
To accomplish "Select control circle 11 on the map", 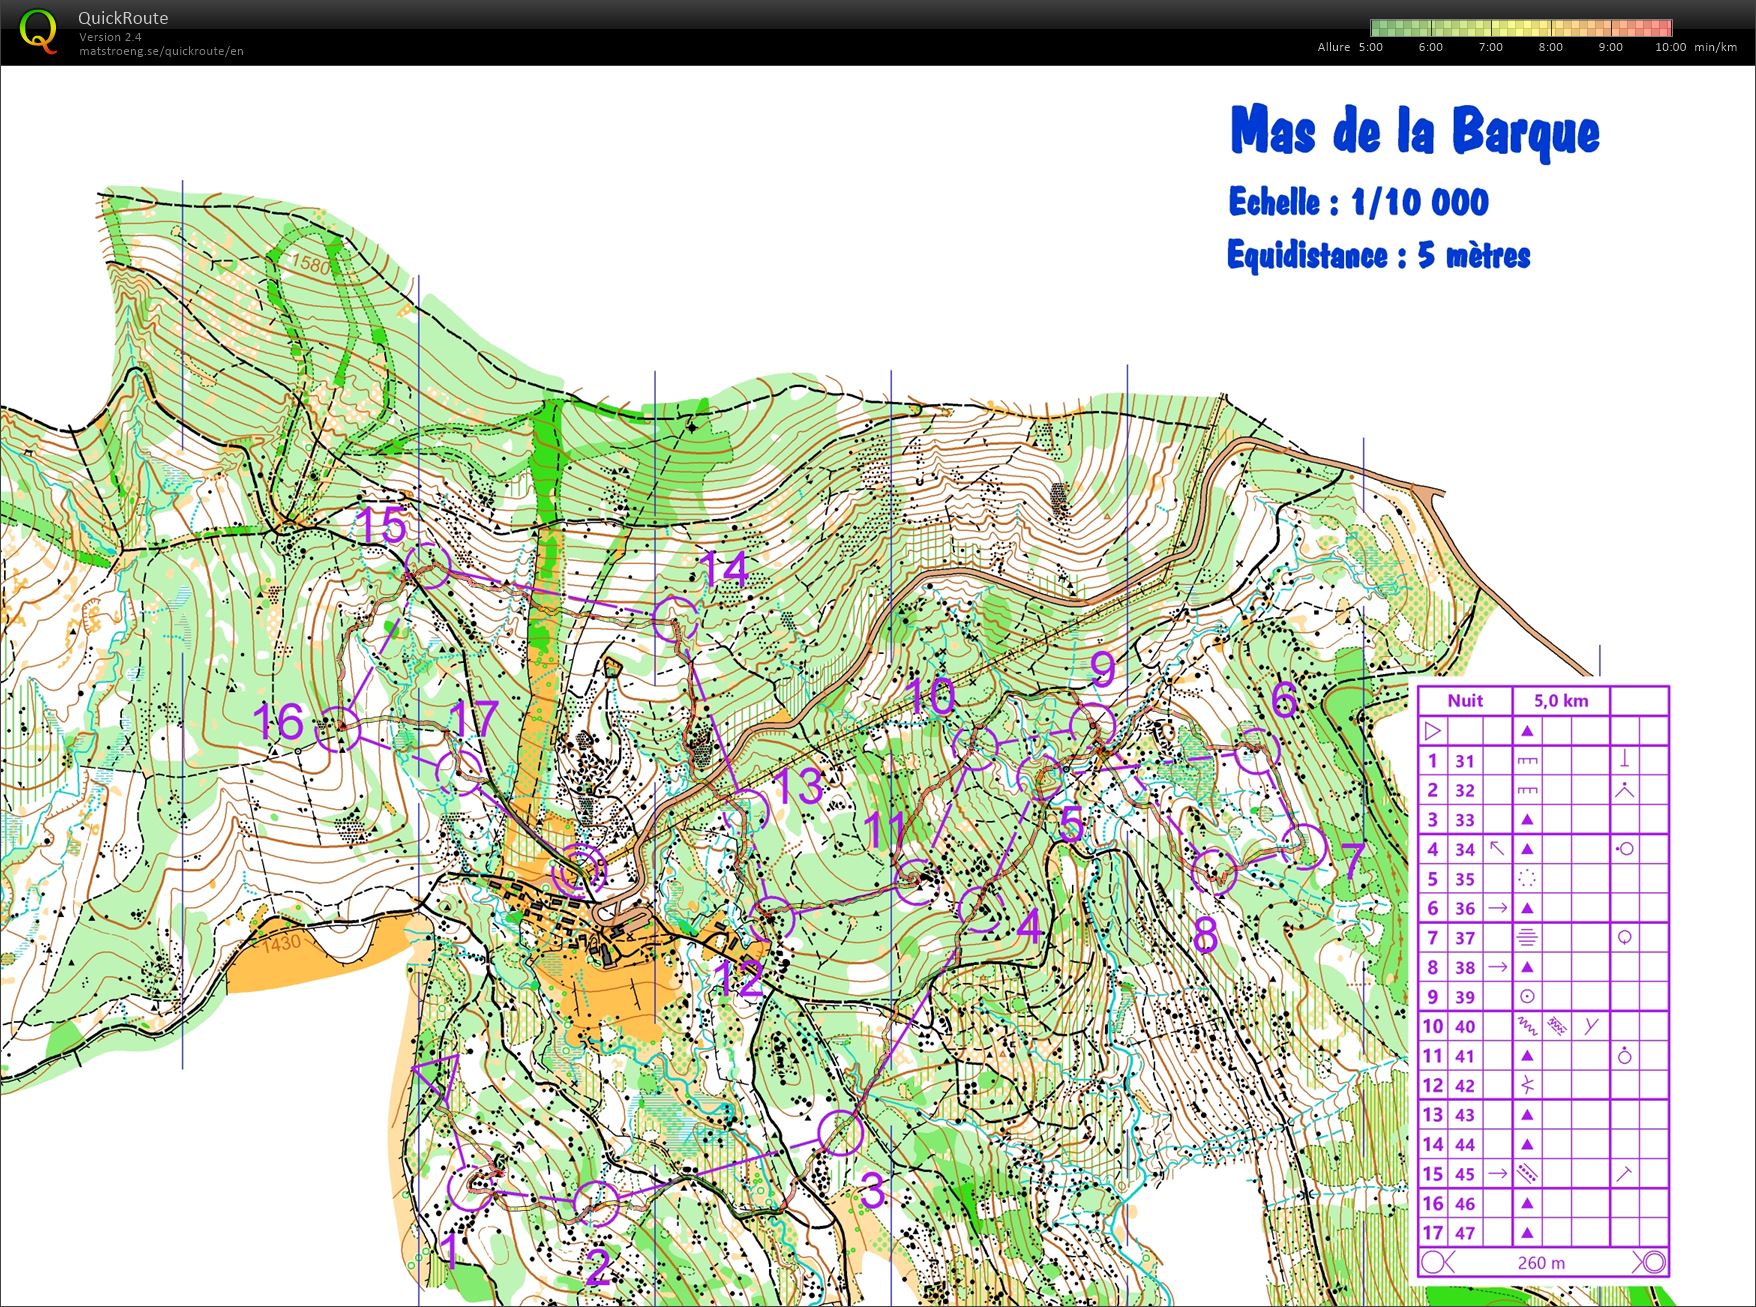I will tap(915, 881).
